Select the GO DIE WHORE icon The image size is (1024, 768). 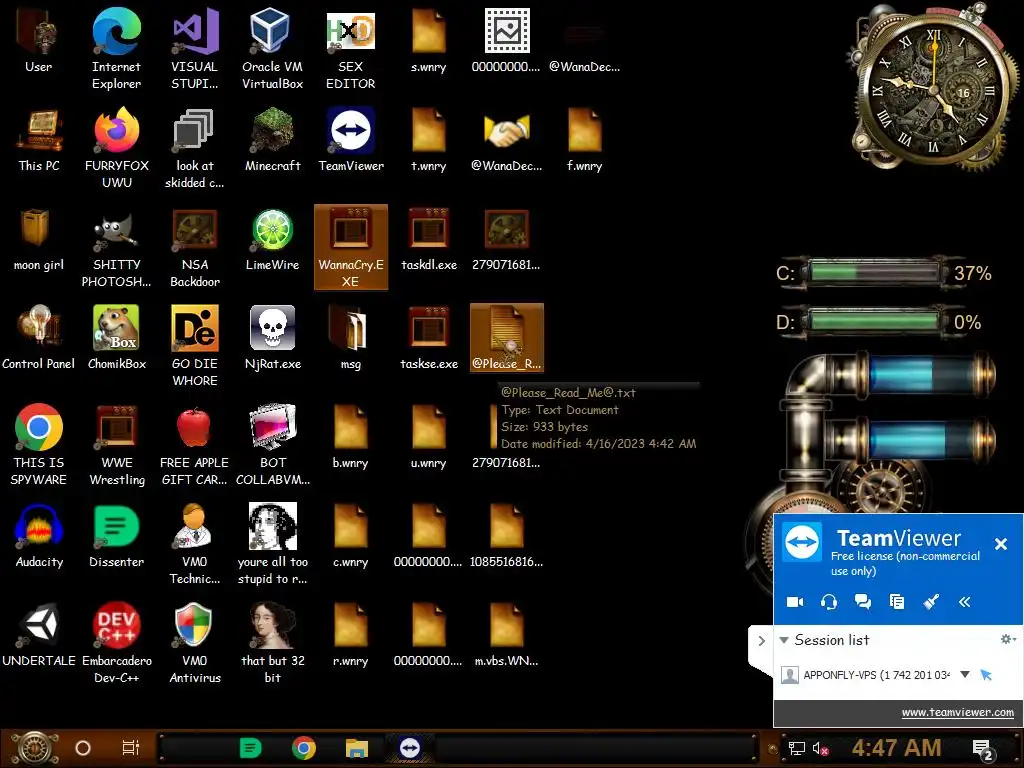pyautogui.click(x=195, y=346)
